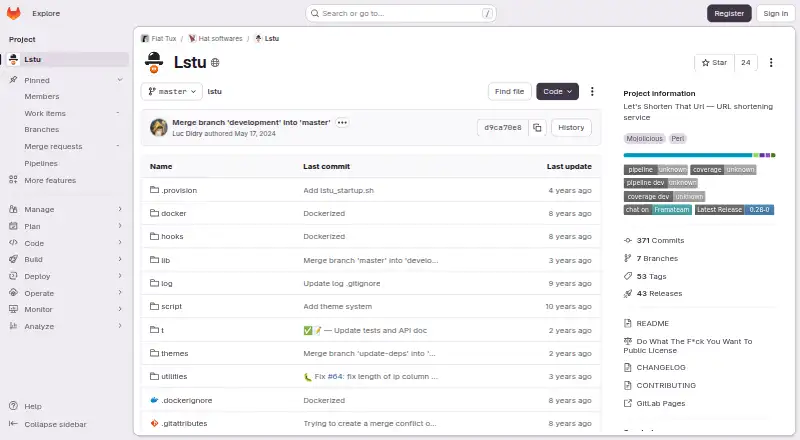Click the Pinned pin icon
This screenshot has height=440, width=800.
tap(14, 80)
